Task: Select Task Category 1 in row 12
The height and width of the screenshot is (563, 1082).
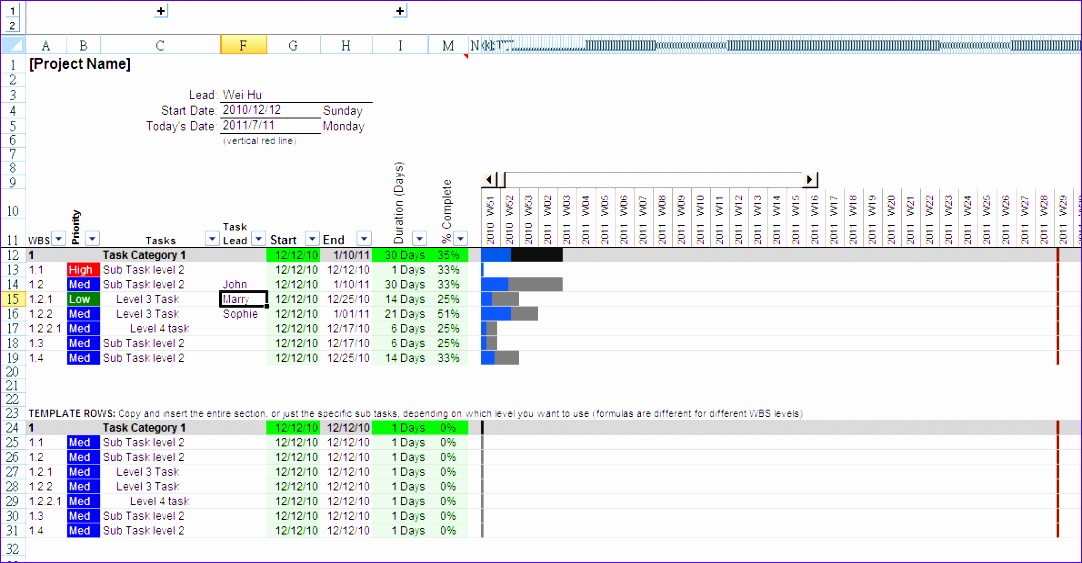Action: (x=144, y=255)
